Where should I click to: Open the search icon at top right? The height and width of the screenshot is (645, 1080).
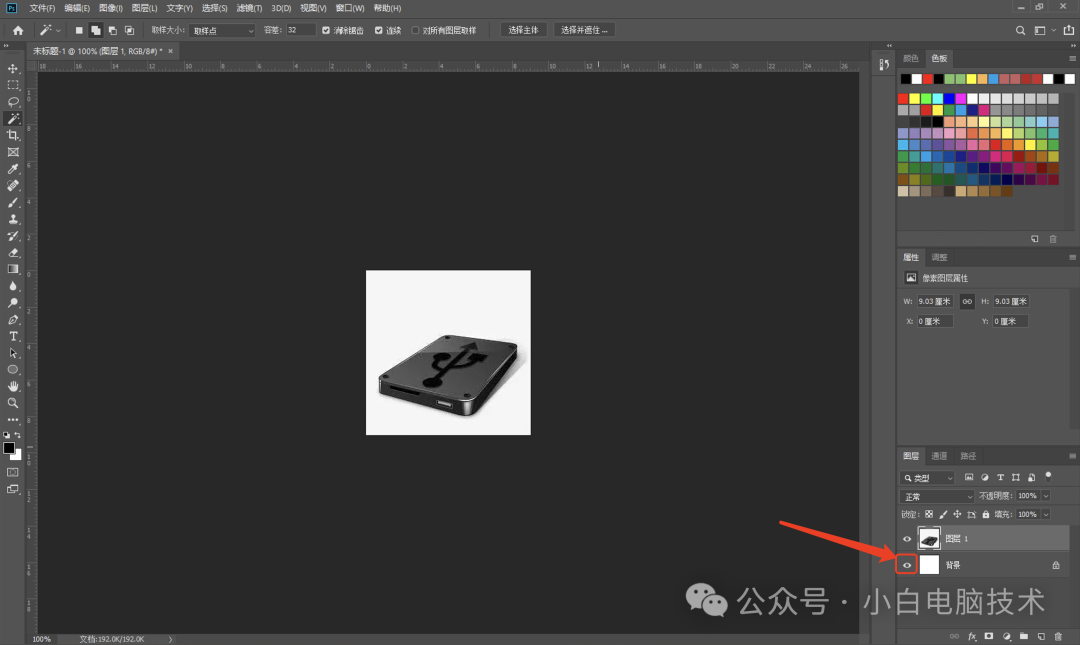point(1020,30)
